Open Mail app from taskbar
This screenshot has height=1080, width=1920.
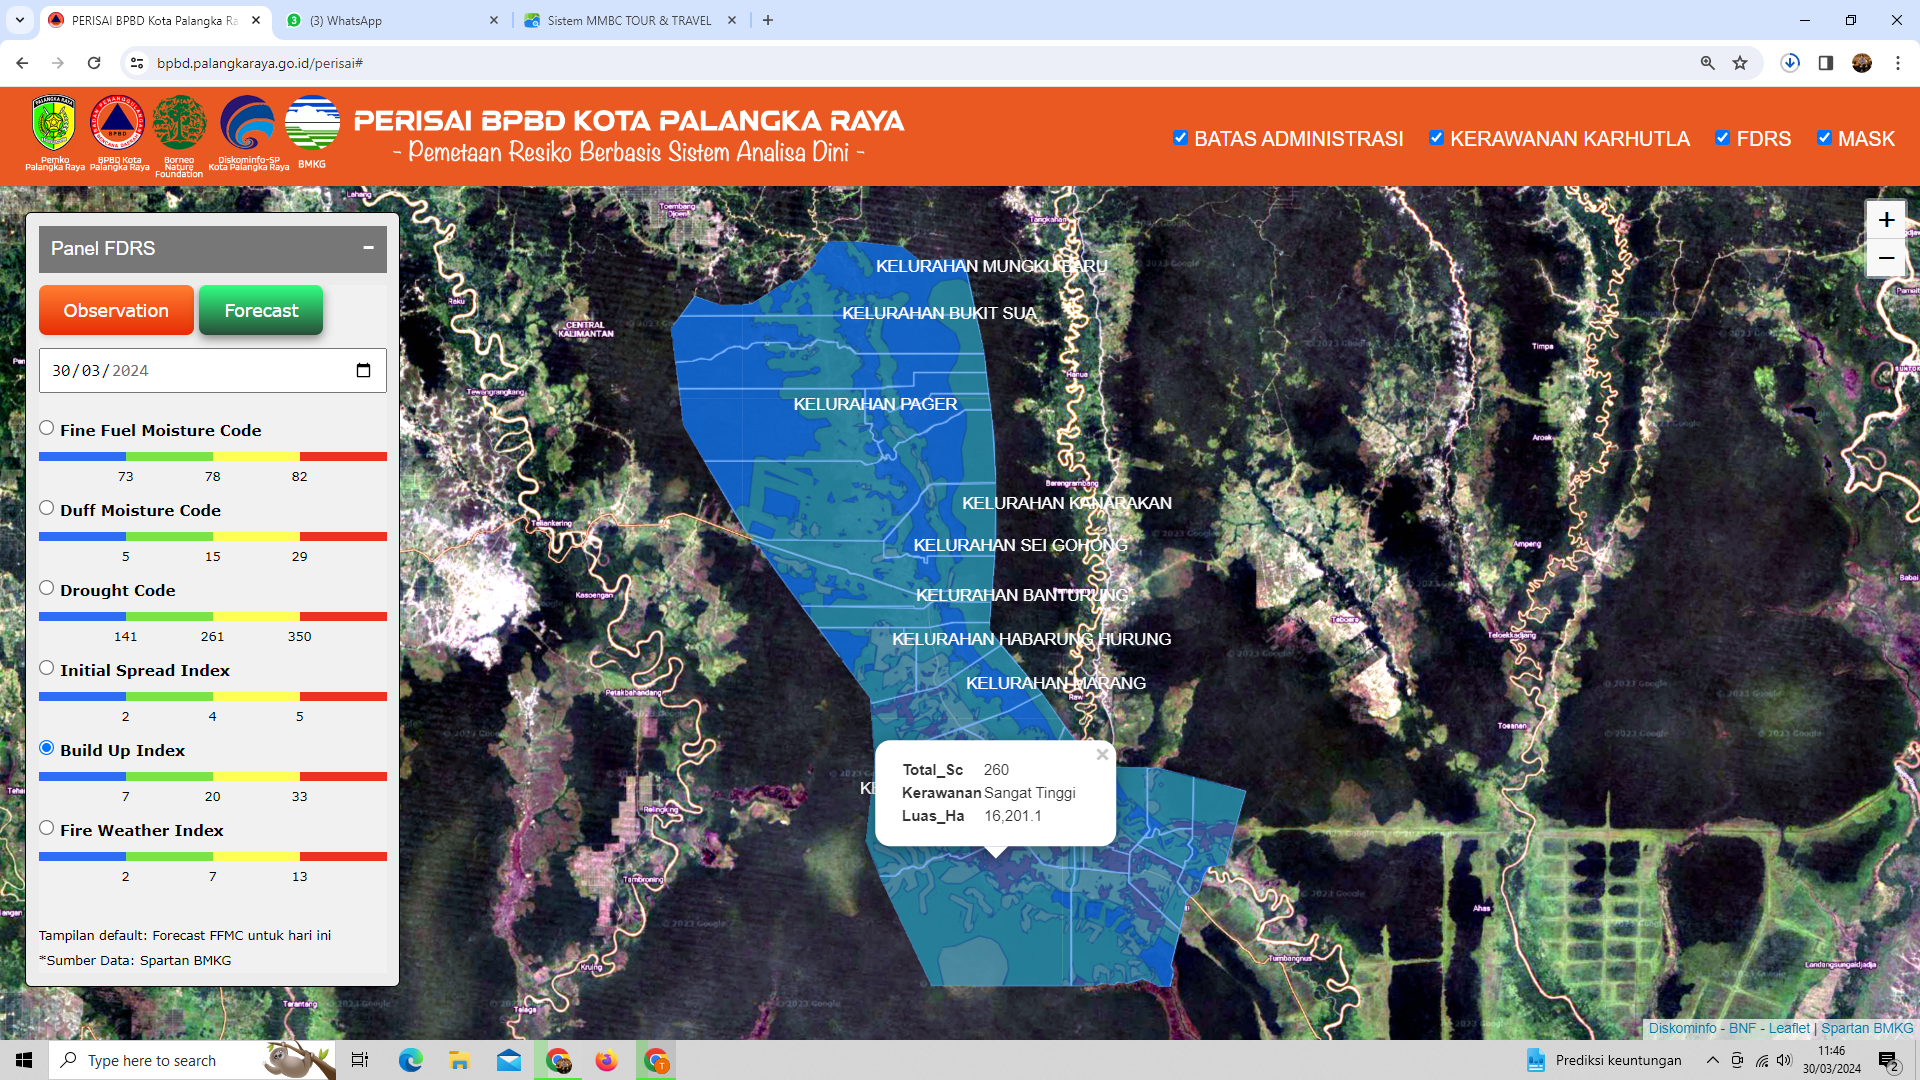[x=509, y=1060]
